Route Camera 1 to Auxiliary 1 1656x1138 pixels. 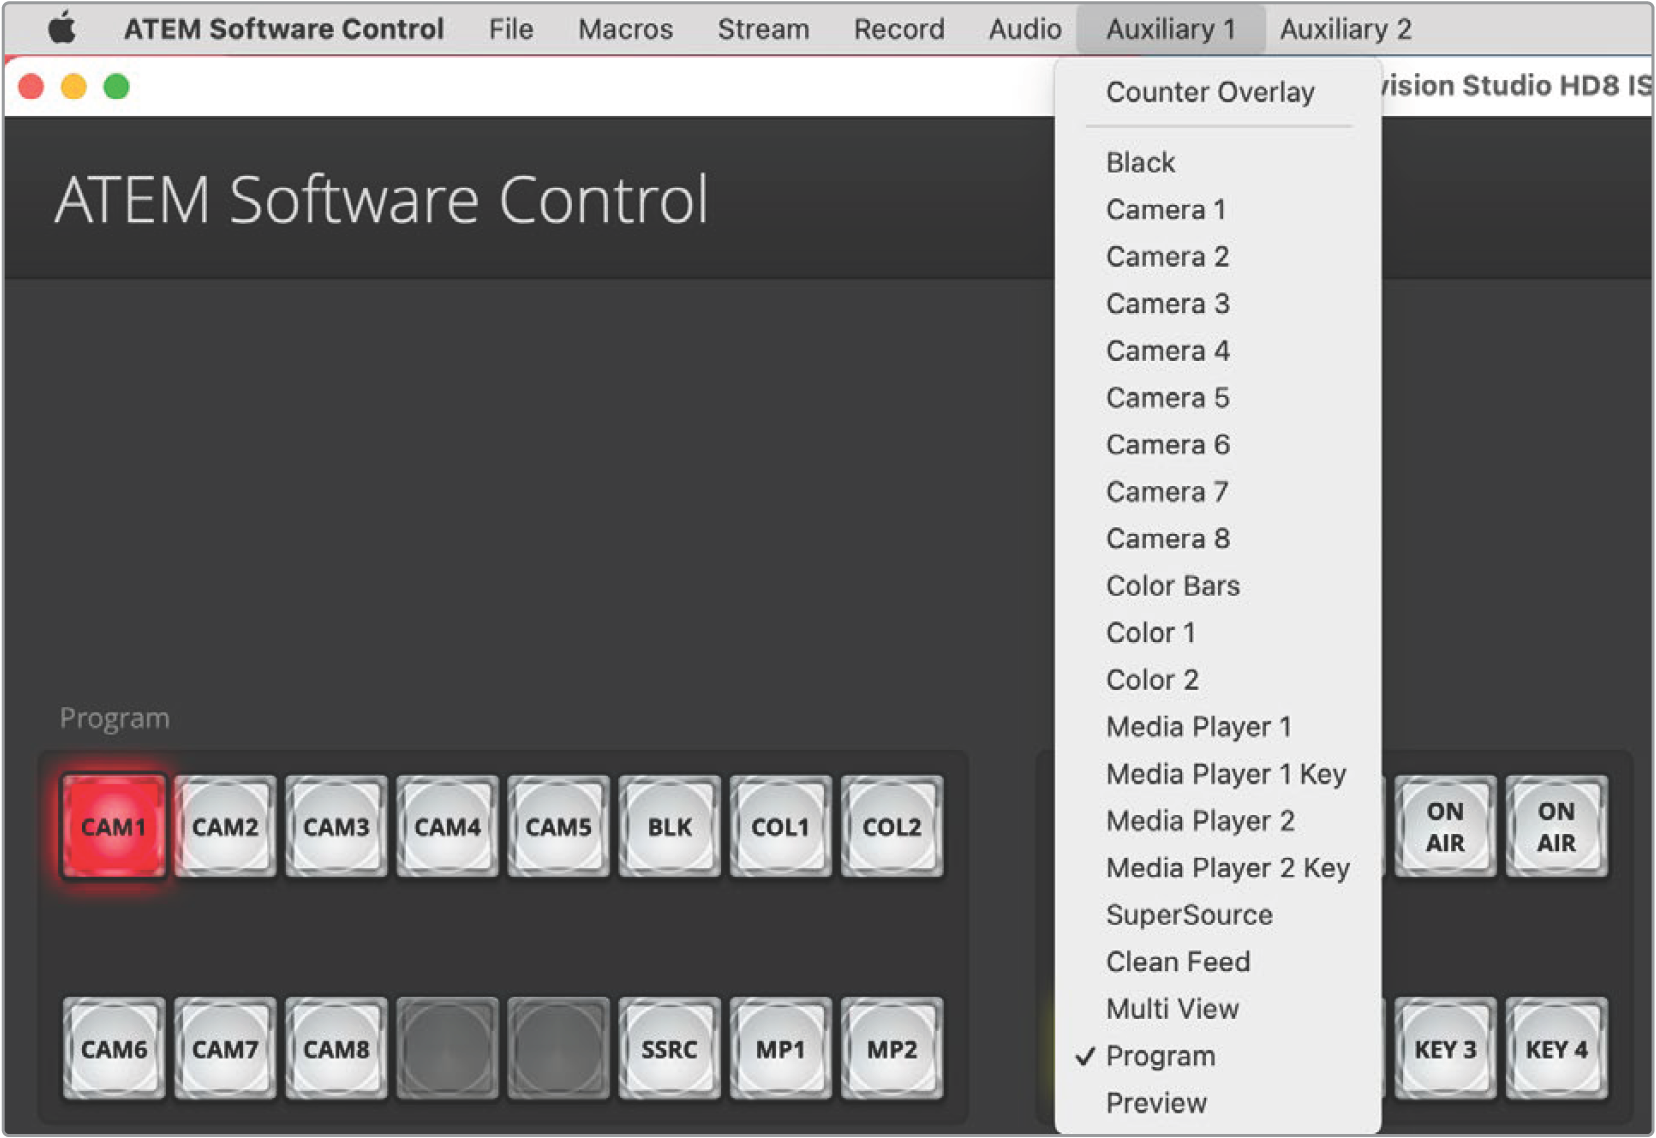point(1218,209)
